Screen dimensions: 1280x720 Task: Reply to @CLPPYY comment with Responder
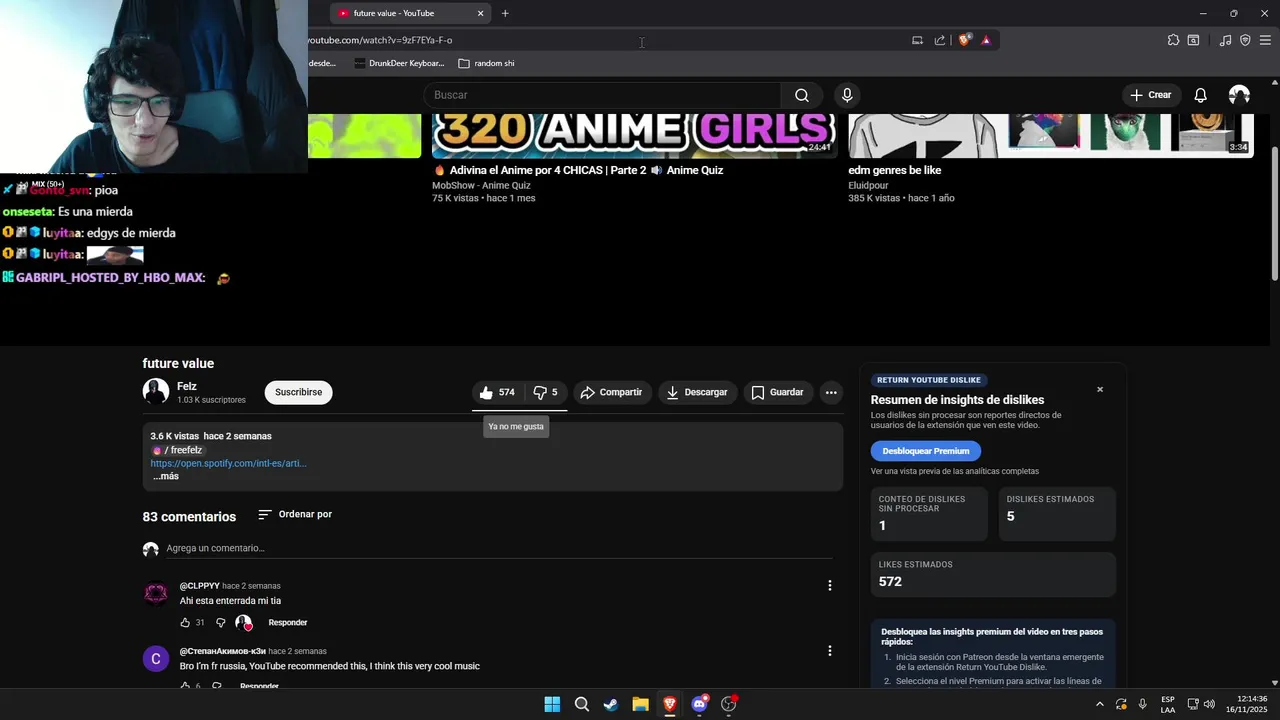click(x=288, y=622)
